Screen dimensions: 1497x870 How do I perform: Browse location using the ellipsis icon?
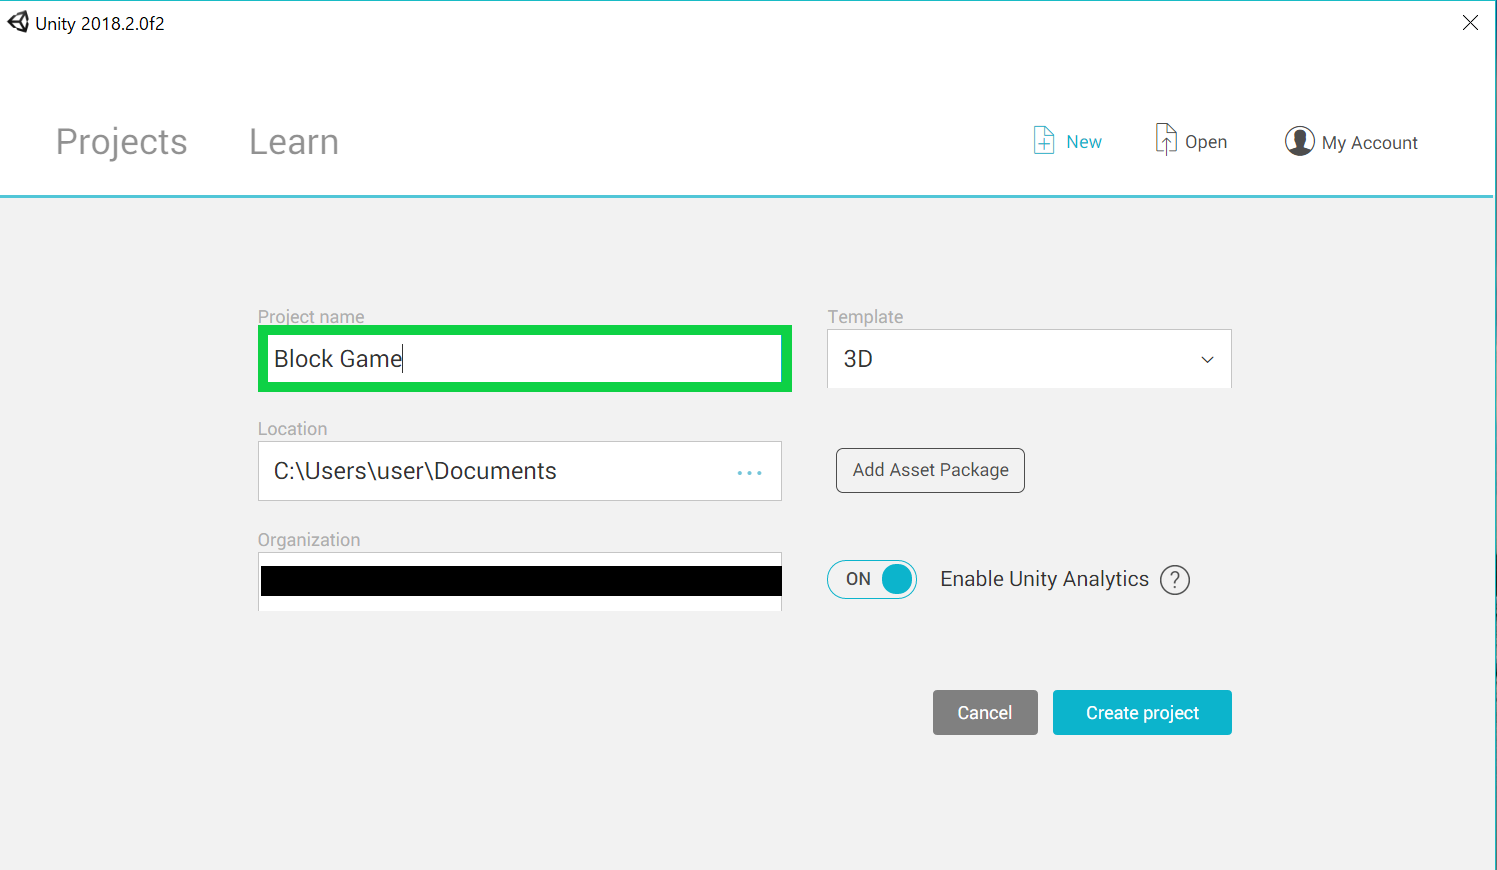pos(749,472)
